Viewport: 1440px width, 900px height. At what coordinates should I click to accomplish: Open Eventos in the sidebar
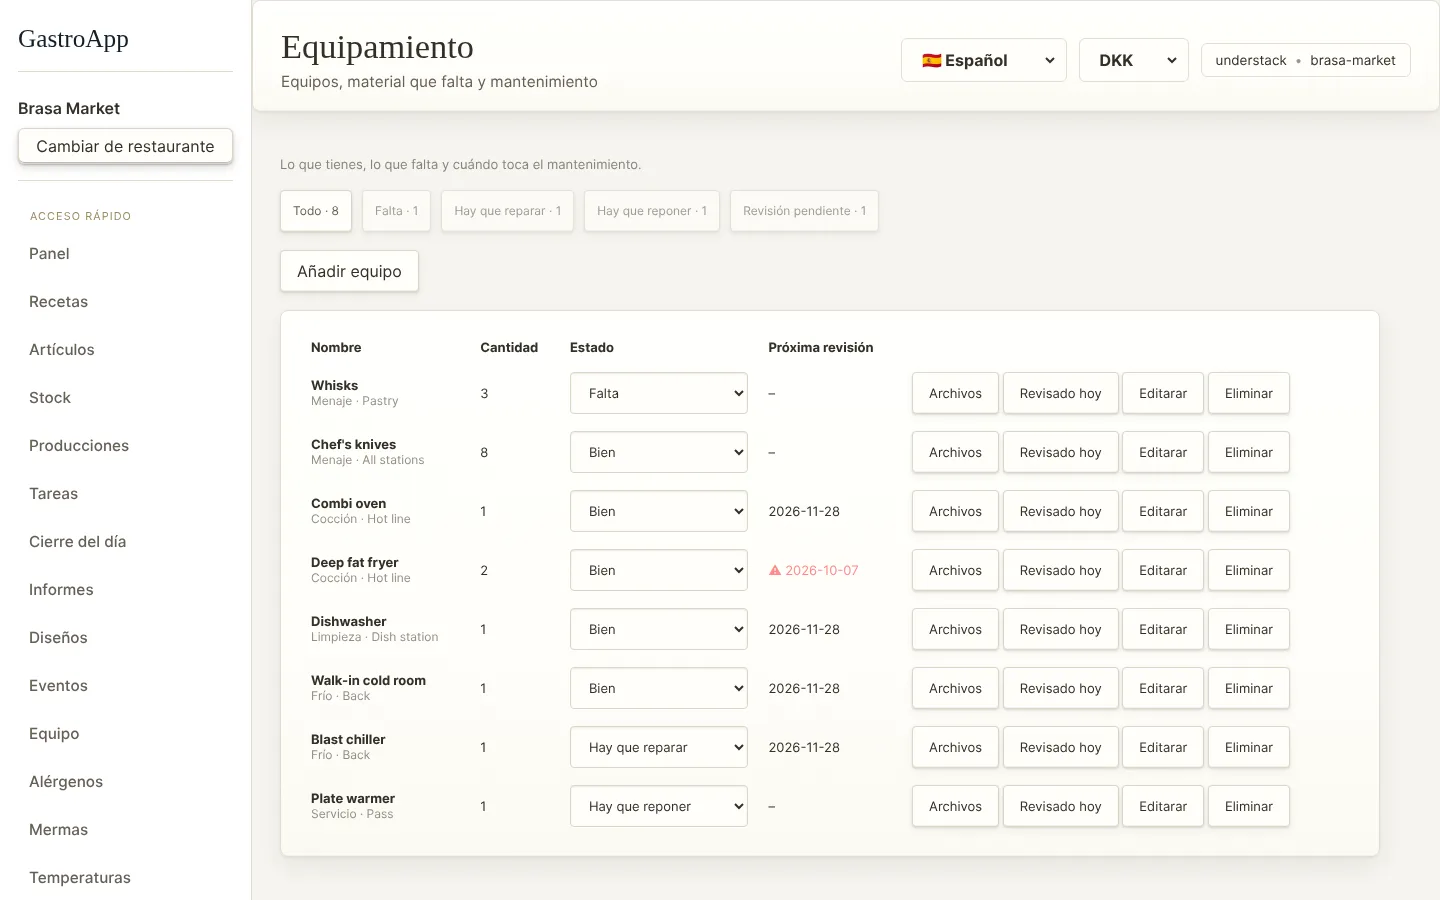58,686
